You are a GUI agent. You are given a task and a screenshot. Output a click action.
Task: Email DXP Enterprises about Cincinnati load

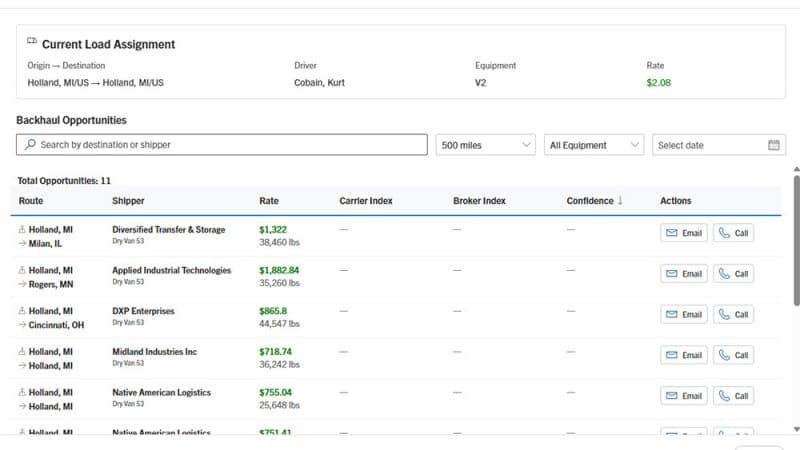point(684,314)
